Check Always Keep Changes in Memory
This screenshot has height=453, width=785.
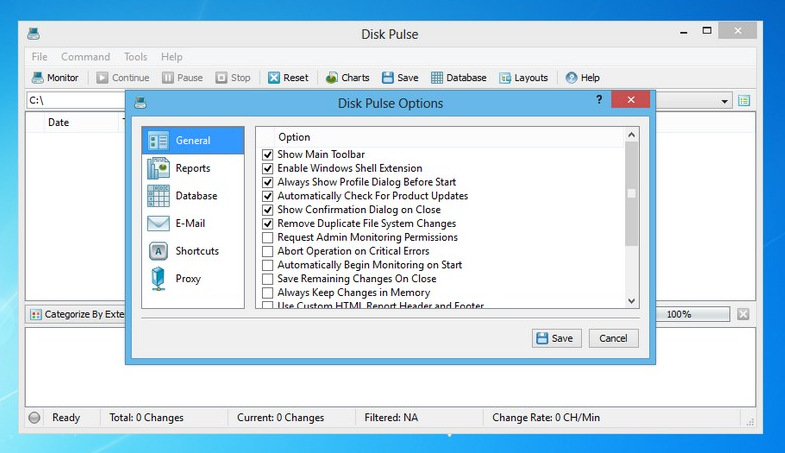[x=268, y=292]
